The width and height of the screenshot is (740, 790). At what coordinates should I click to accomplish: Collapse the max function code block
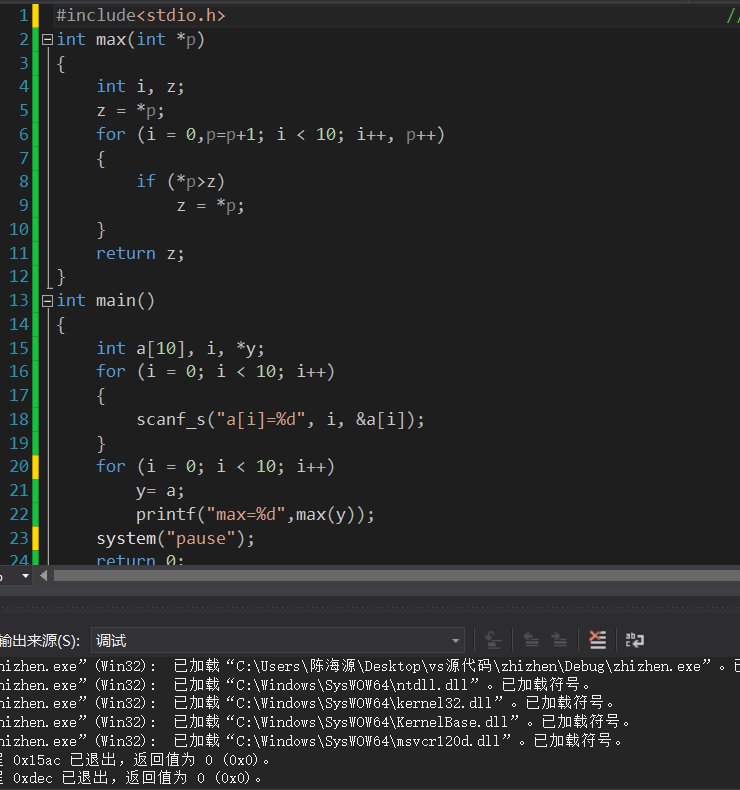coord(47,40)
